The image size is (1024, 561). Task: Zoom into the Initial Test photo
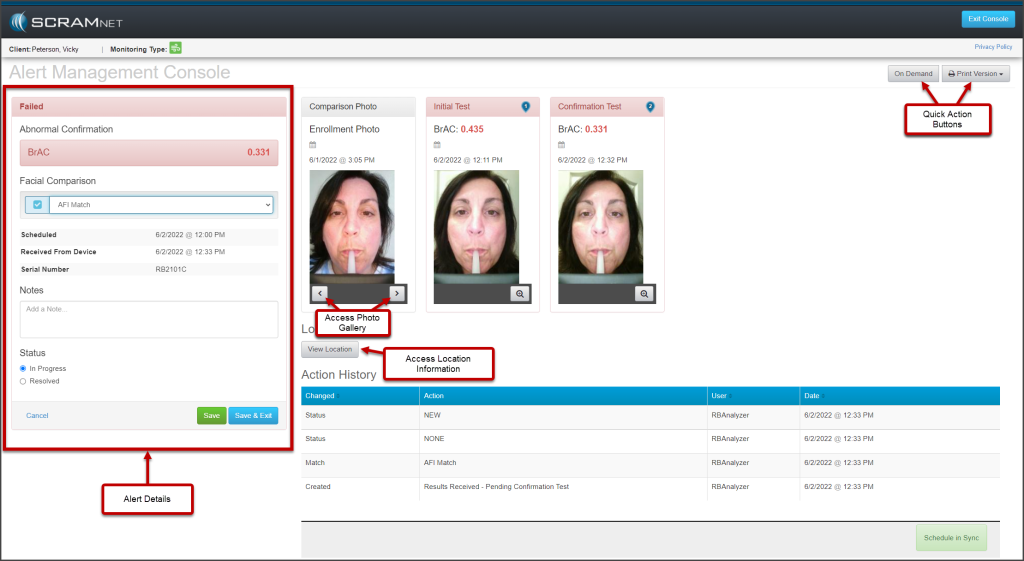520,293
